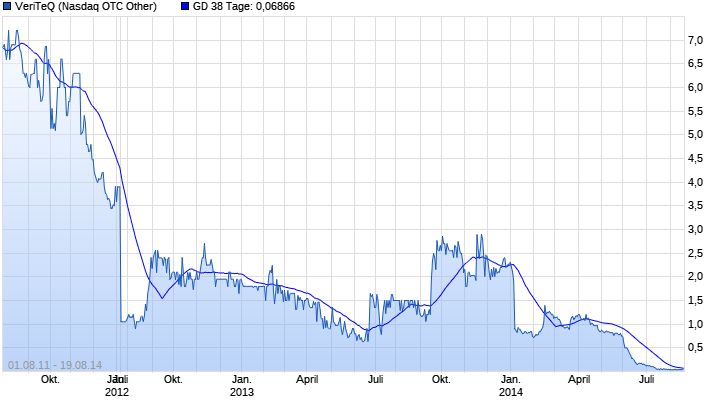Click the April label after Jan. 2014
Viewport: 726px width, 405px height.
(579, 380)
